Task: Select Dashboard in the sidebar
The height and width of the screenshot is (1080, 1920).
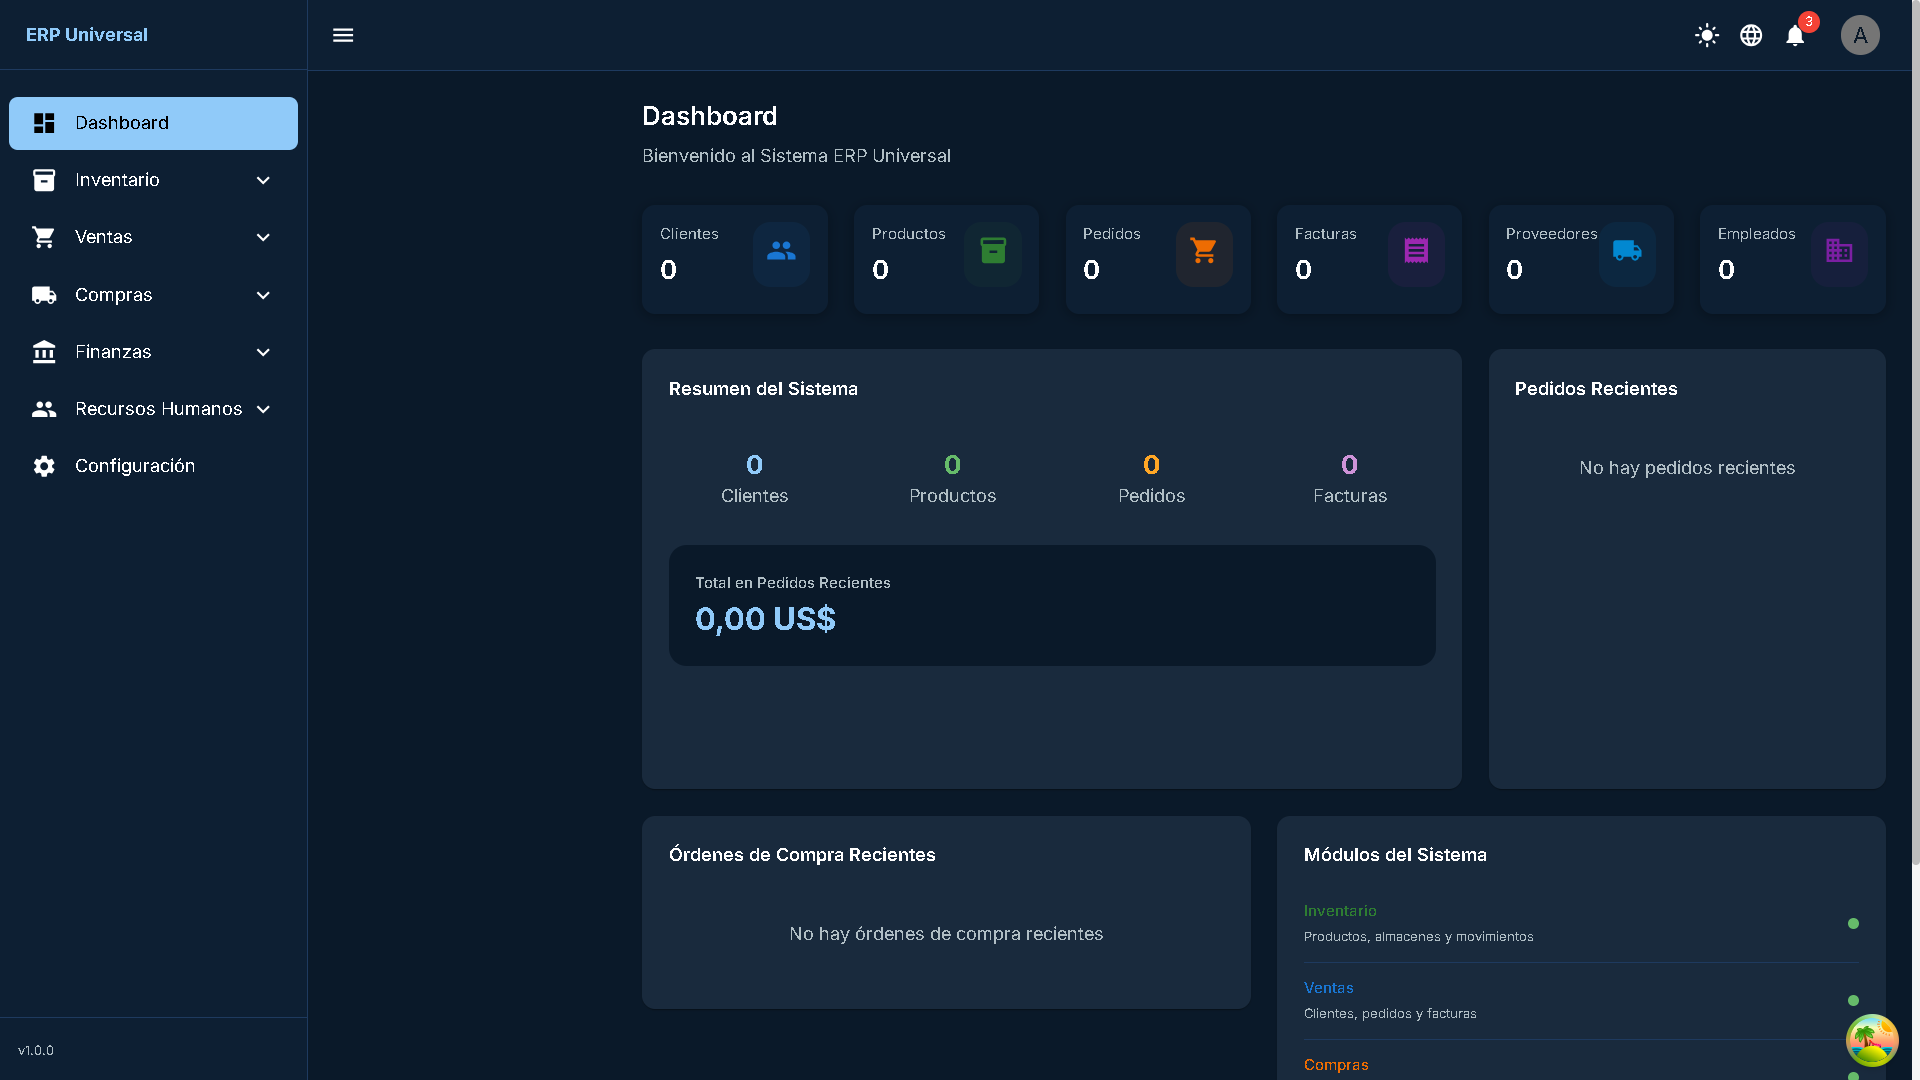Action: [153, 123]
